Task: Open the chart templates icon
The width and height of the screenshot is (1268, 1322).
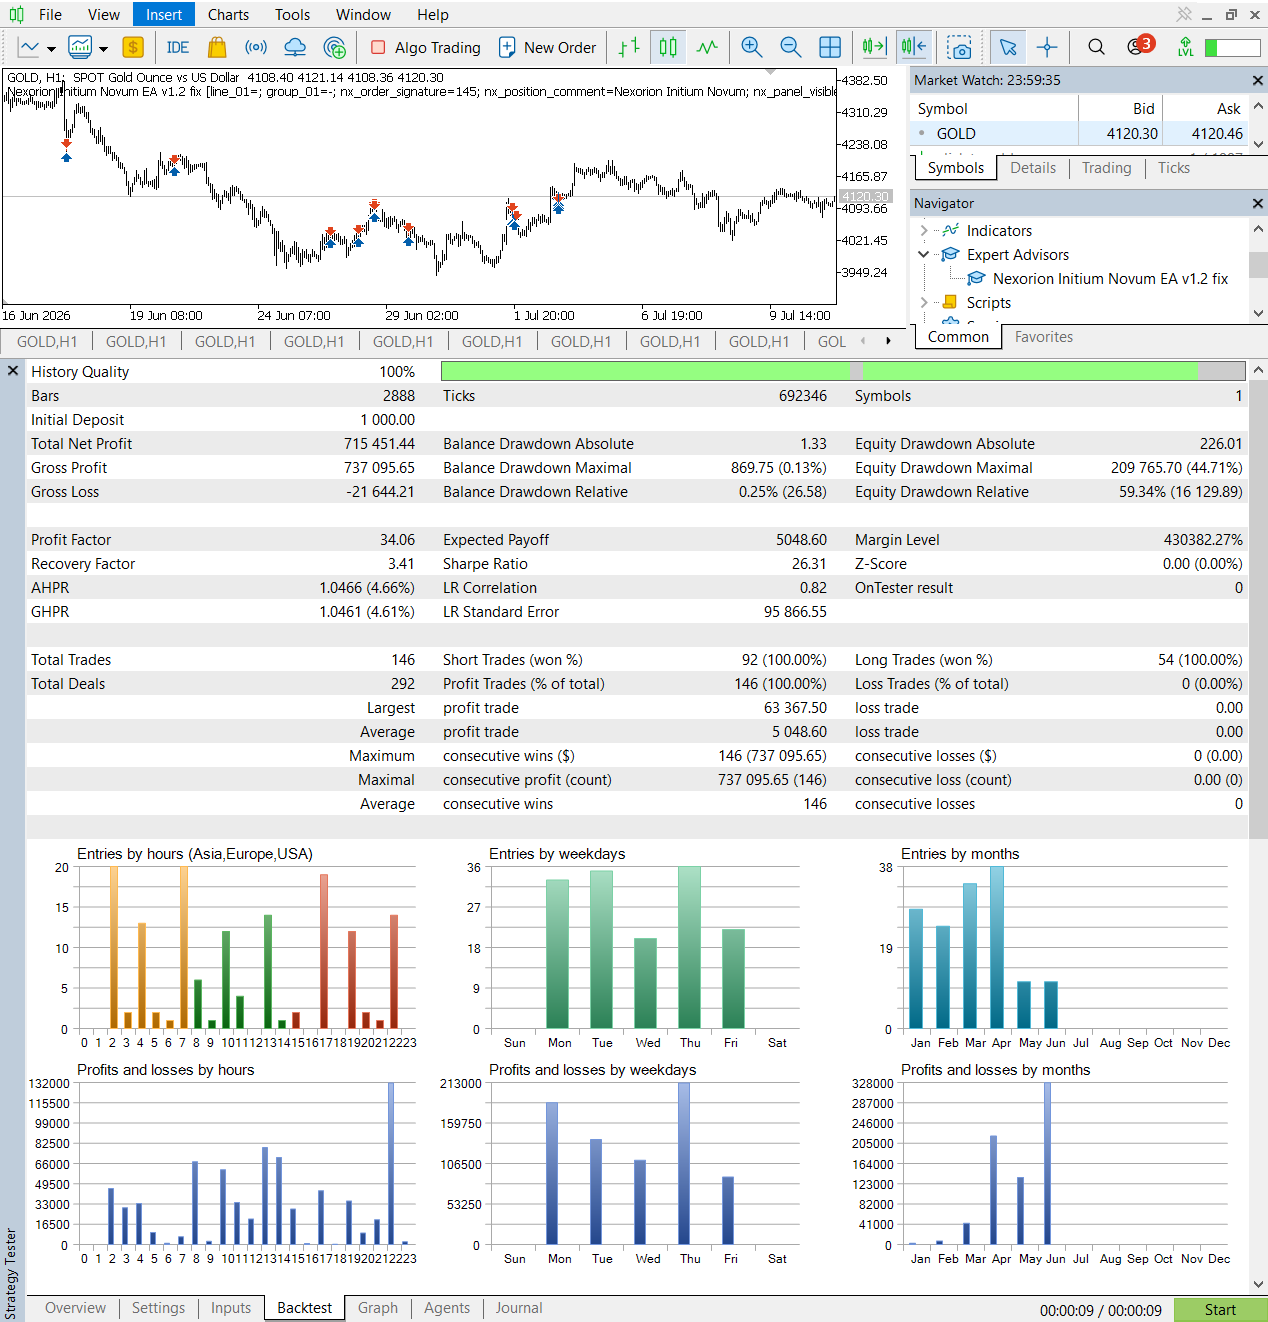Action: click(80, 47)
